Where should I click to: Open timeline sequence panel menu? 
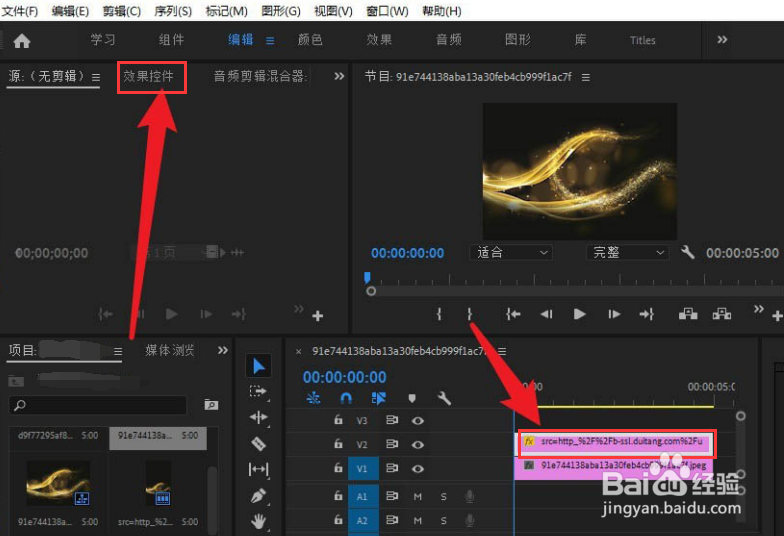pyautogui.click(x=502, y=352)
